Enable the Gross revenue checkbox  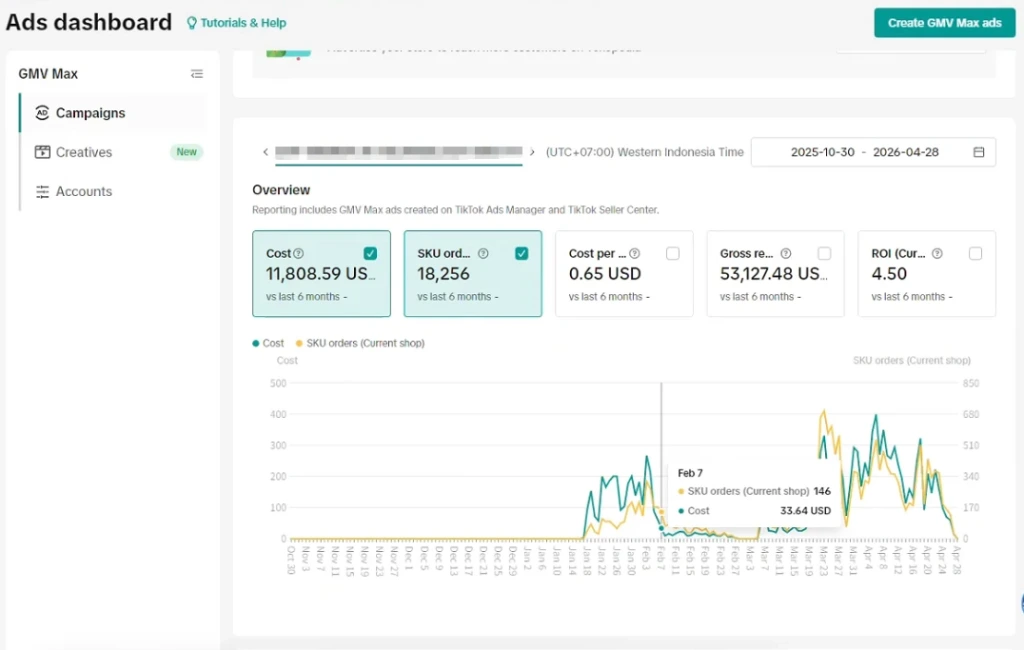(824, 253)
